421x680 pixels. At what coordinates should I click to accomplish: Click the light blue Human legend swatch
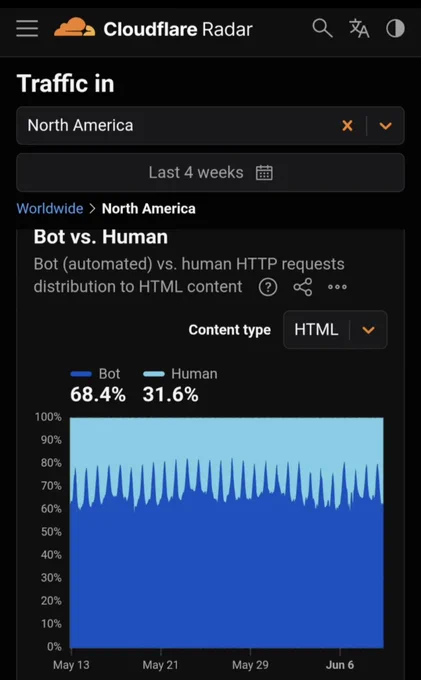pos(154,374)
